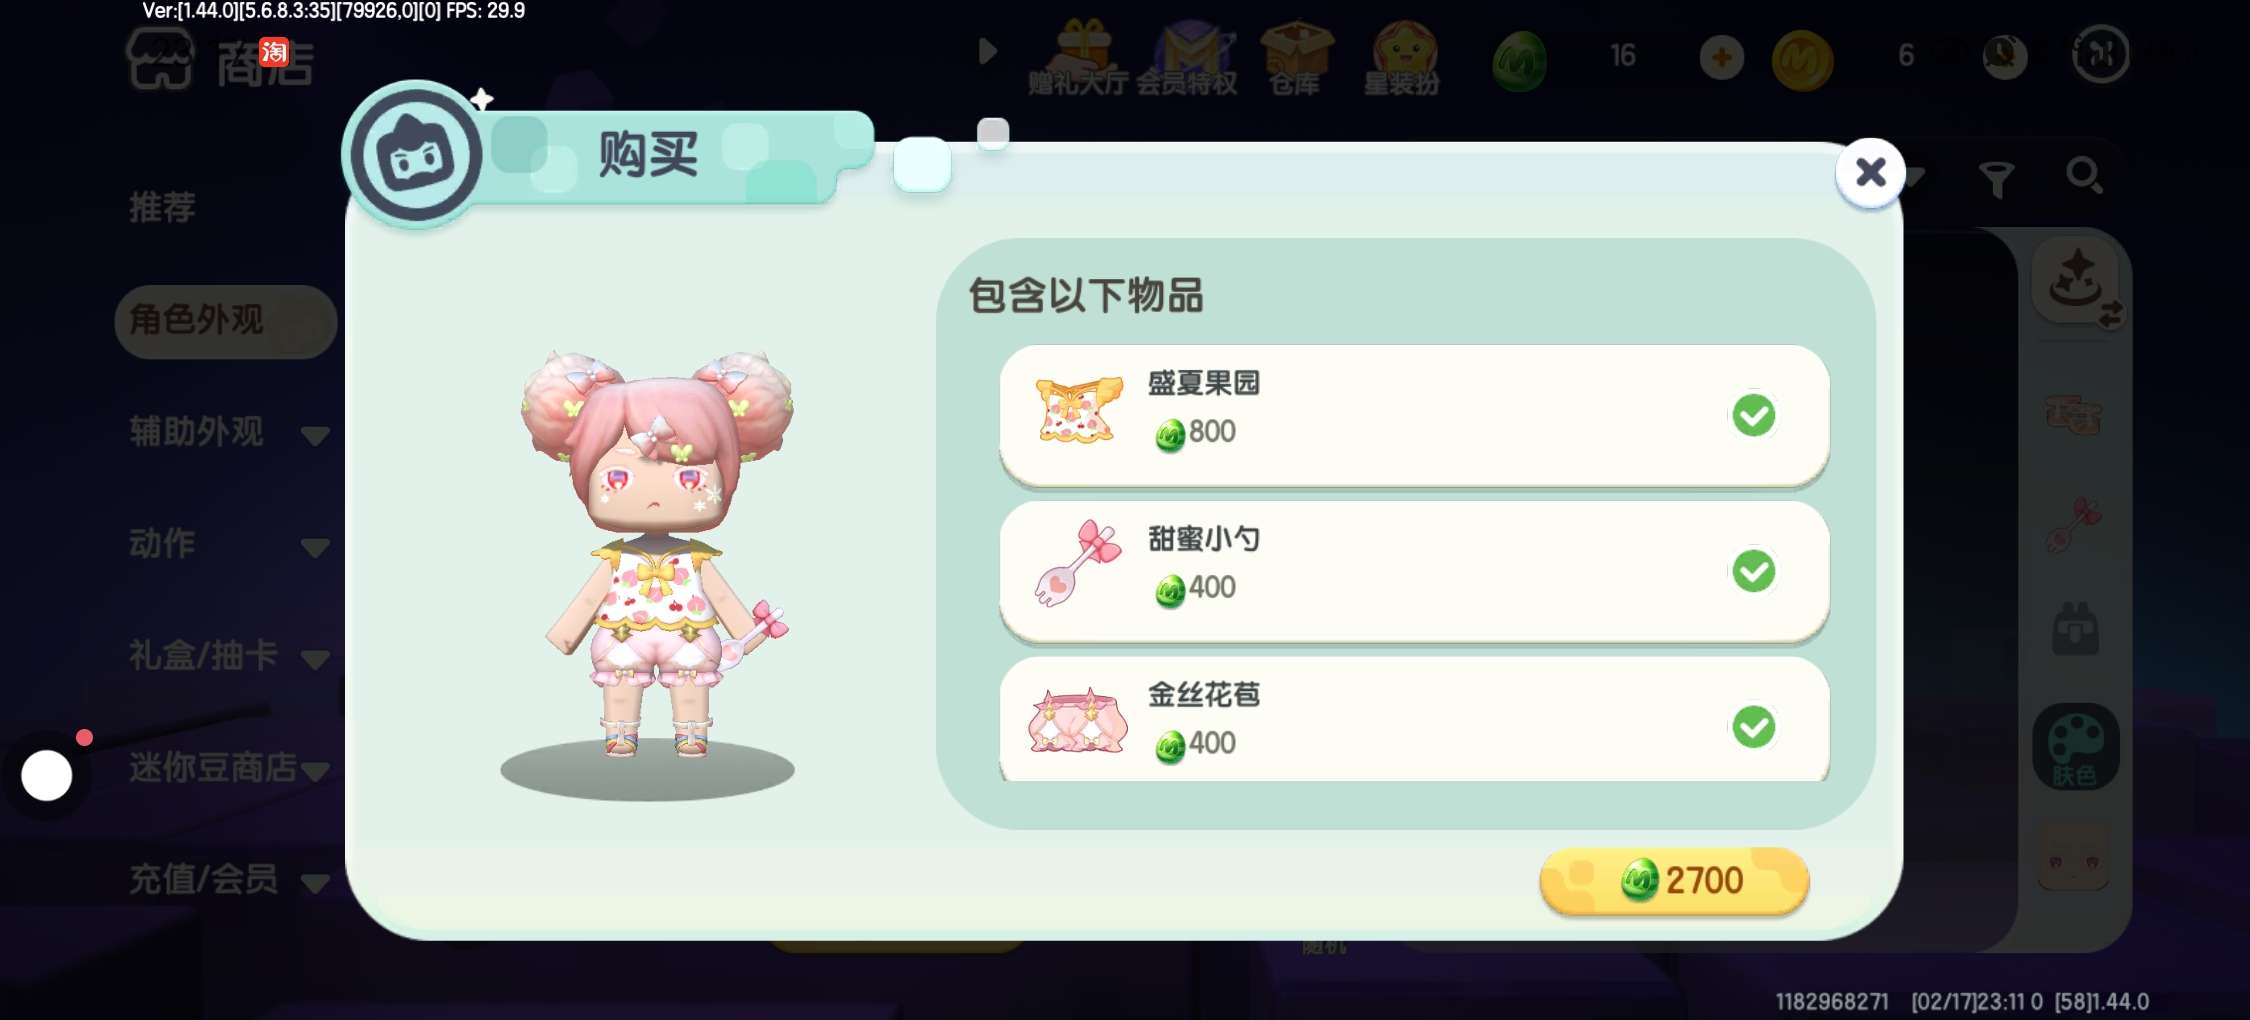Open the 会员特权 membership icon
The image size is (2250, 1020).
coord(1188,57)
